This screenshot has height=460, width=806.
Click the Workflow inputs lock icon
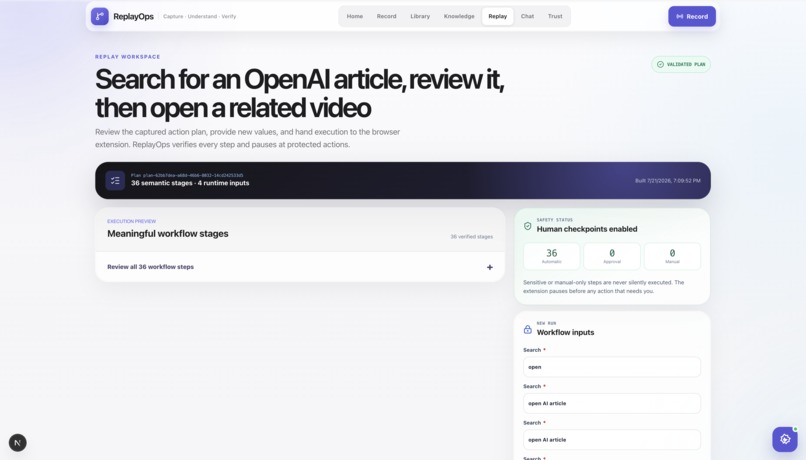[x=527, y=329]
